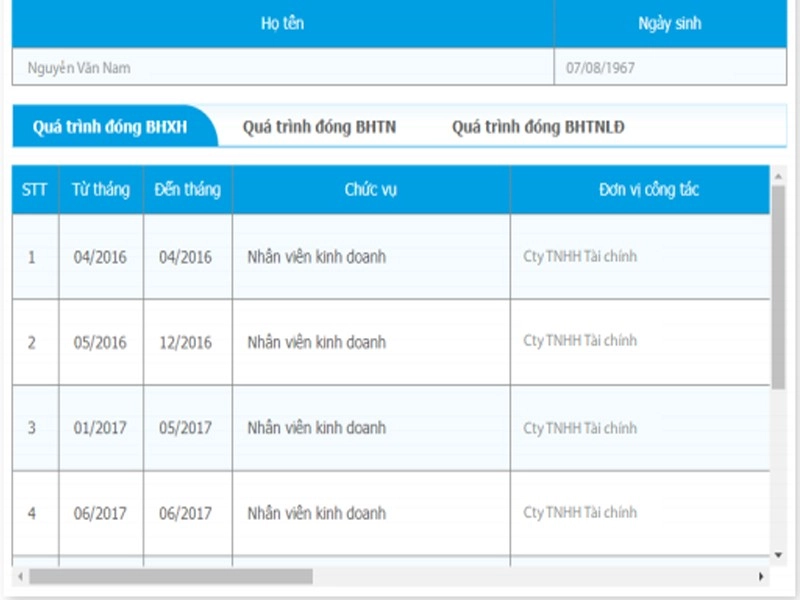
Task: Select the Quá trình đóng BHXH tab
Action: coord(112,126)
